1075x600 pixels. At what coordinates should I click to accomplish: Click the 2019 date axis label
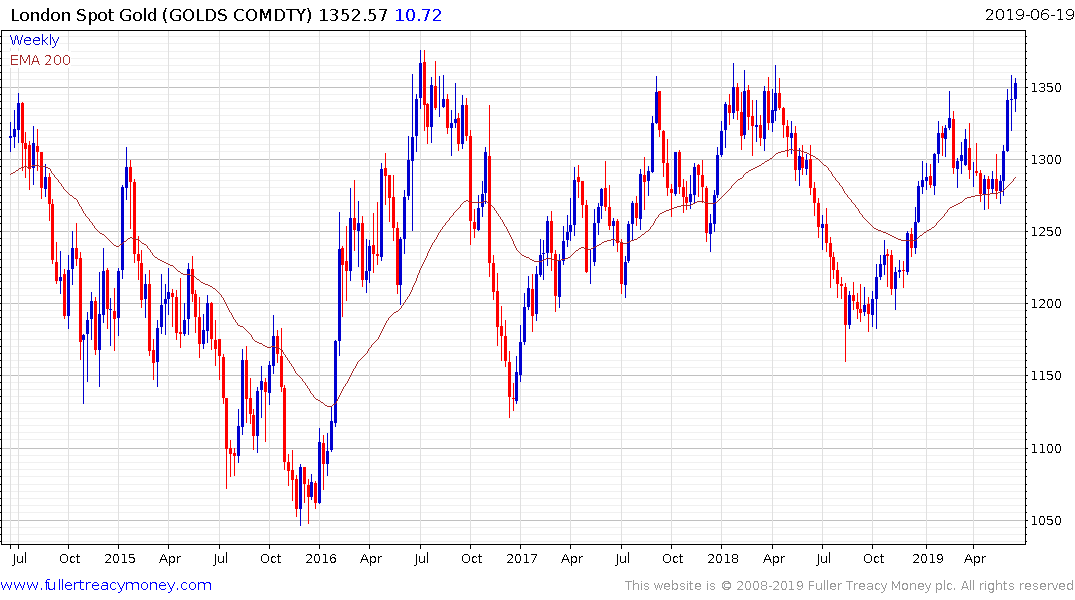tap(928, 559)
